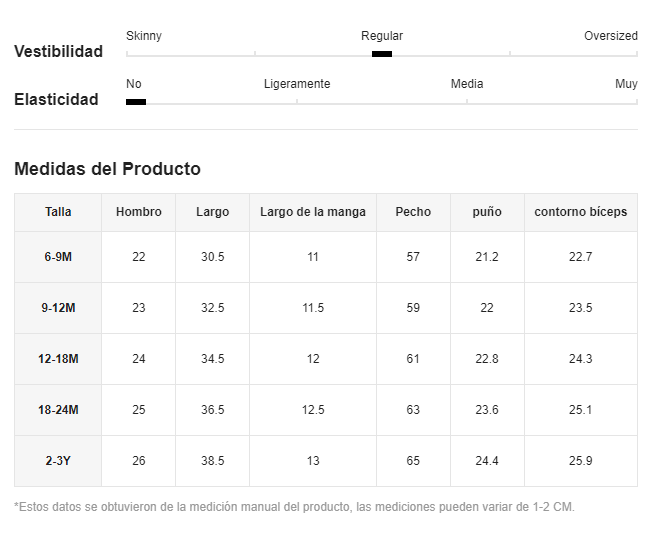Screen dimensions: 664x534
Task: Click the contorno bíceps column header
Action: (581, 212)
